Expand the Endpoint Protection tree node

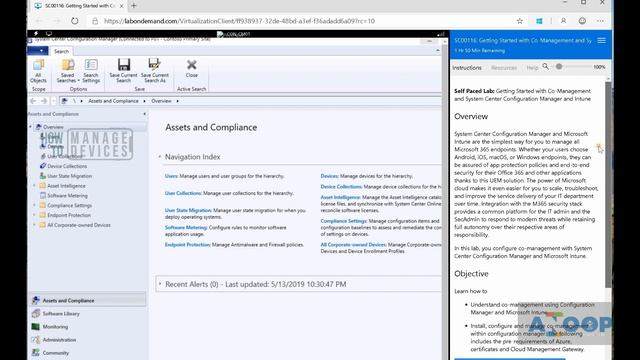point(34,215)
